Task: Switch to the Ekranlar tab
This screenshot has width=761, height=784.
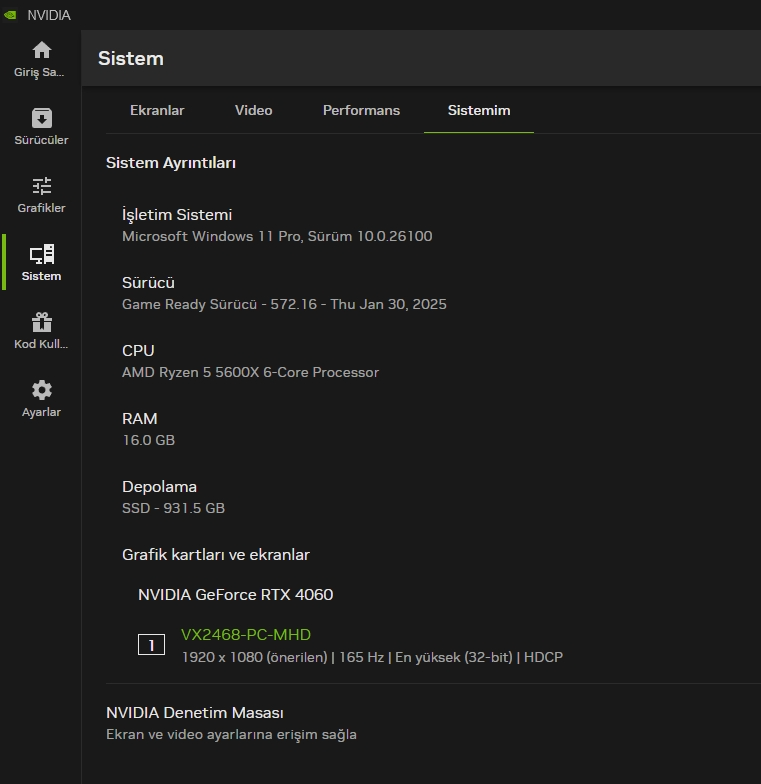Action: pos(157,110)
